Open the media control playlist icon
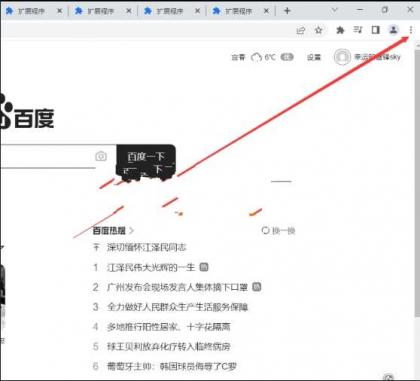 click(x=358, y=30)
